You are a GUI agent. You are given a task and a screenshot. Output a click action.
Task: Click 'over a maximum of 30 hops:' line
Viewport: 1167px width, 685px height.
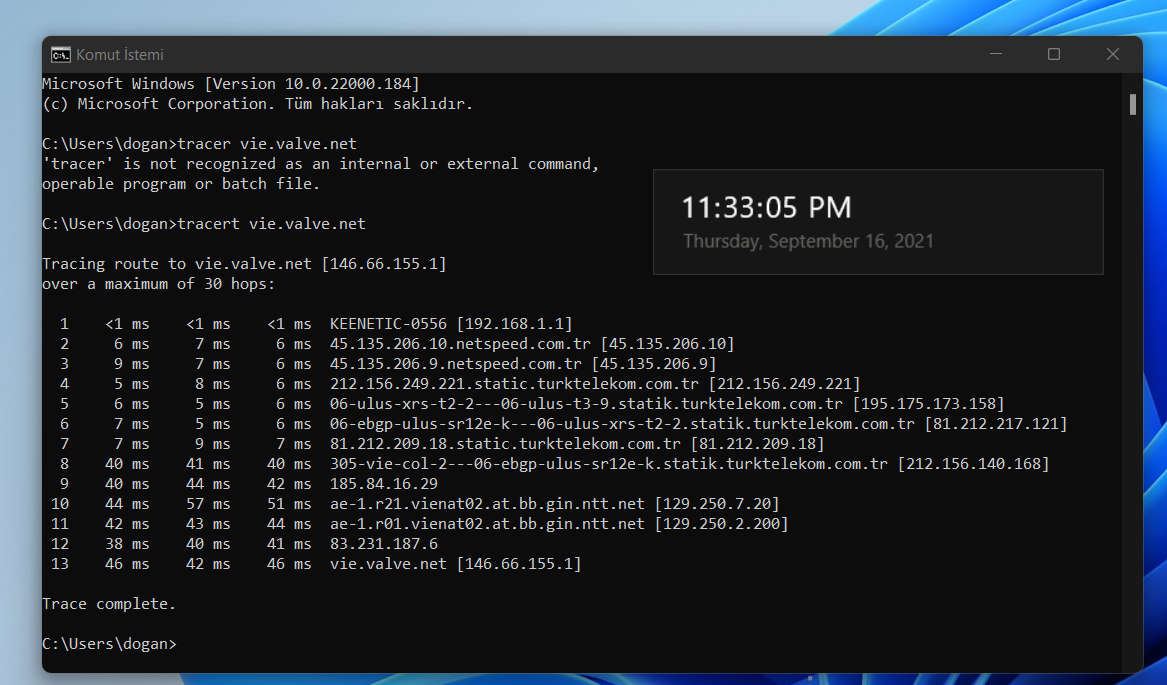(159, 284)
